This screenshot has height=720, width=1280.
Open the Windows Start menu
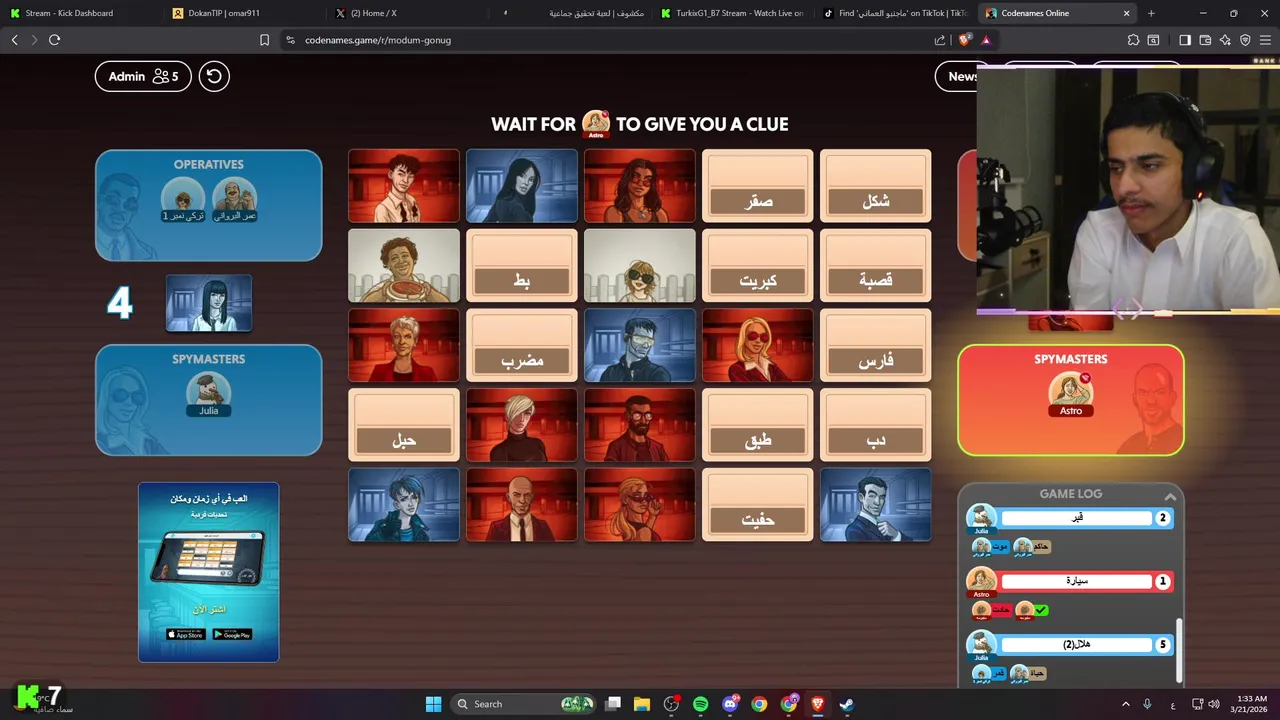coord(433,704)
